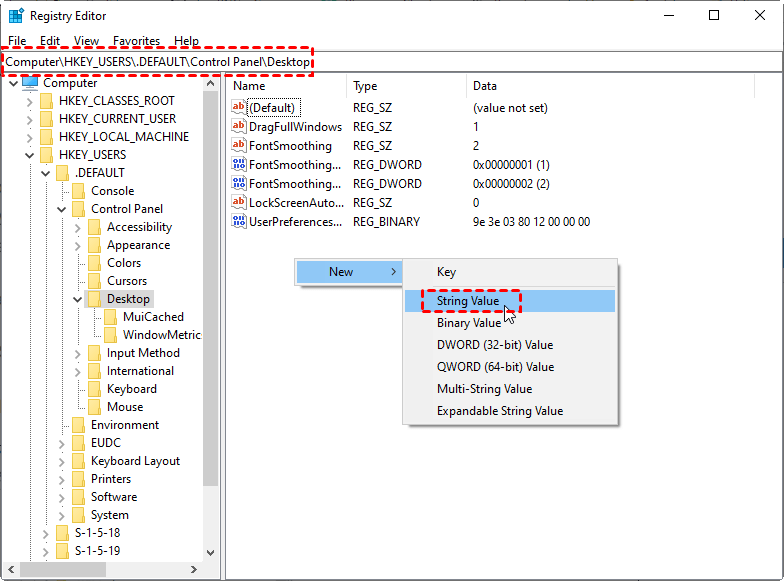Click the string icon beside DragFullWindows
This screenshot has height=581, width=784.
239,126
